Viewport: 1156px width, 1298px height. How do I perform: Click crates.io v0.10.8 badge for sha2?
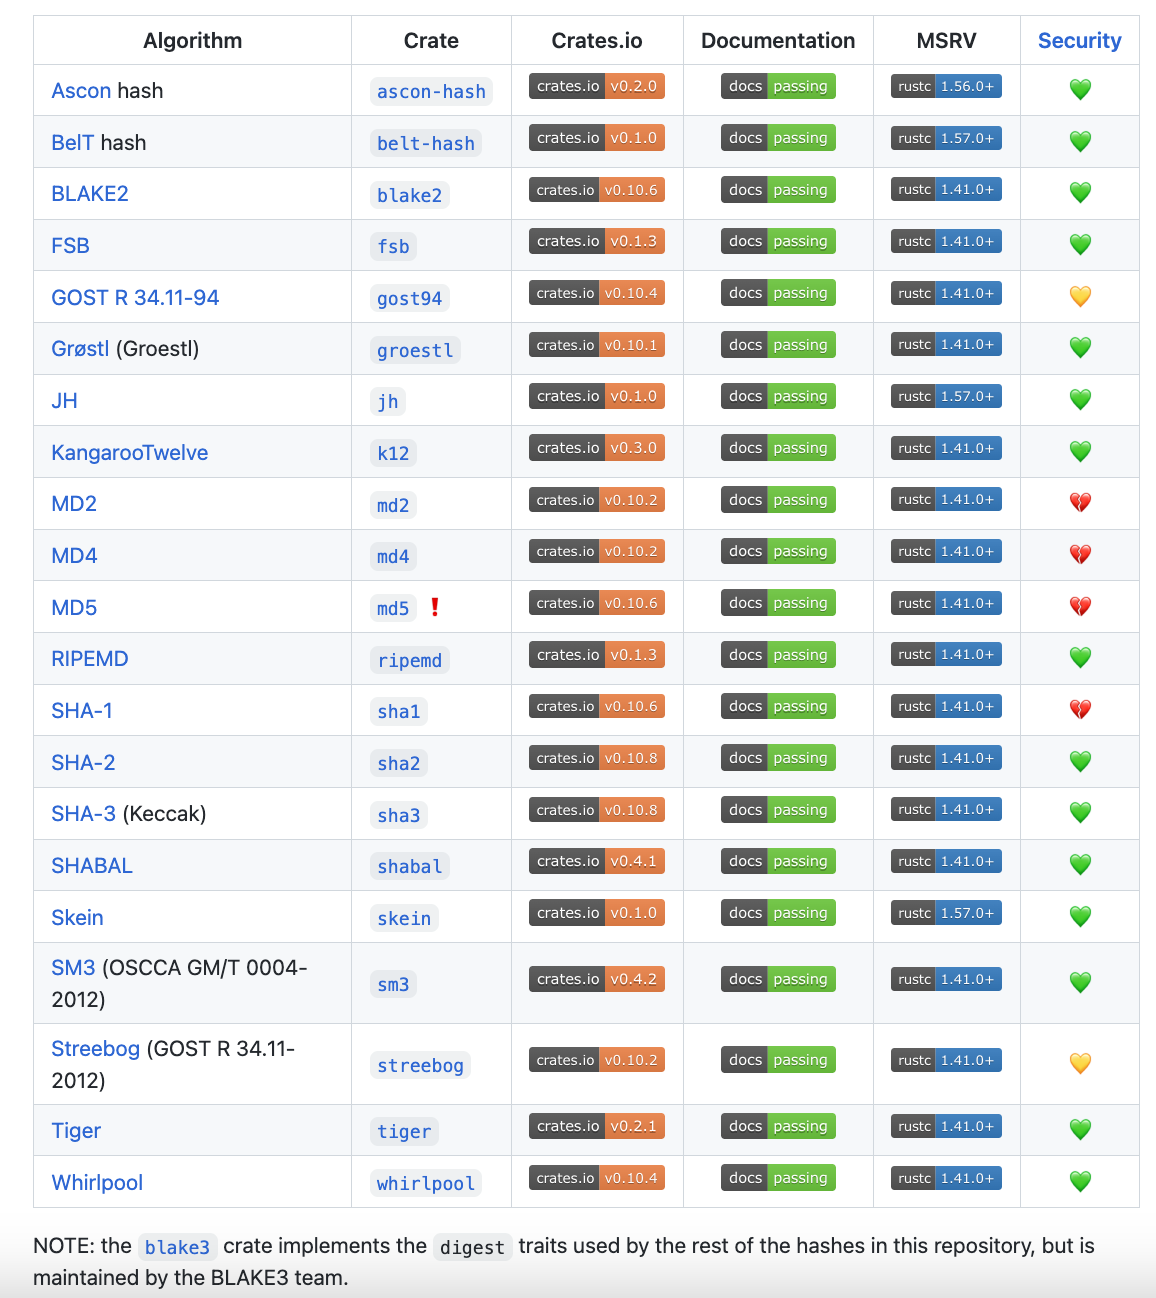click(597, 758)
